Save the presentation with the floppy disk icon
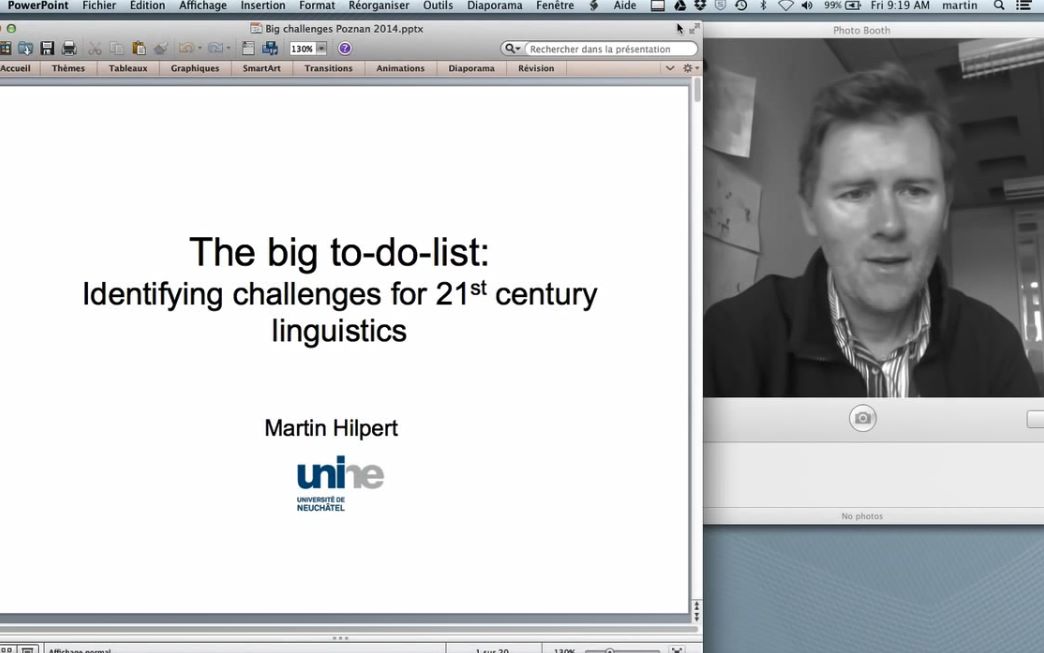1044x653 pixels. [47, 49]
